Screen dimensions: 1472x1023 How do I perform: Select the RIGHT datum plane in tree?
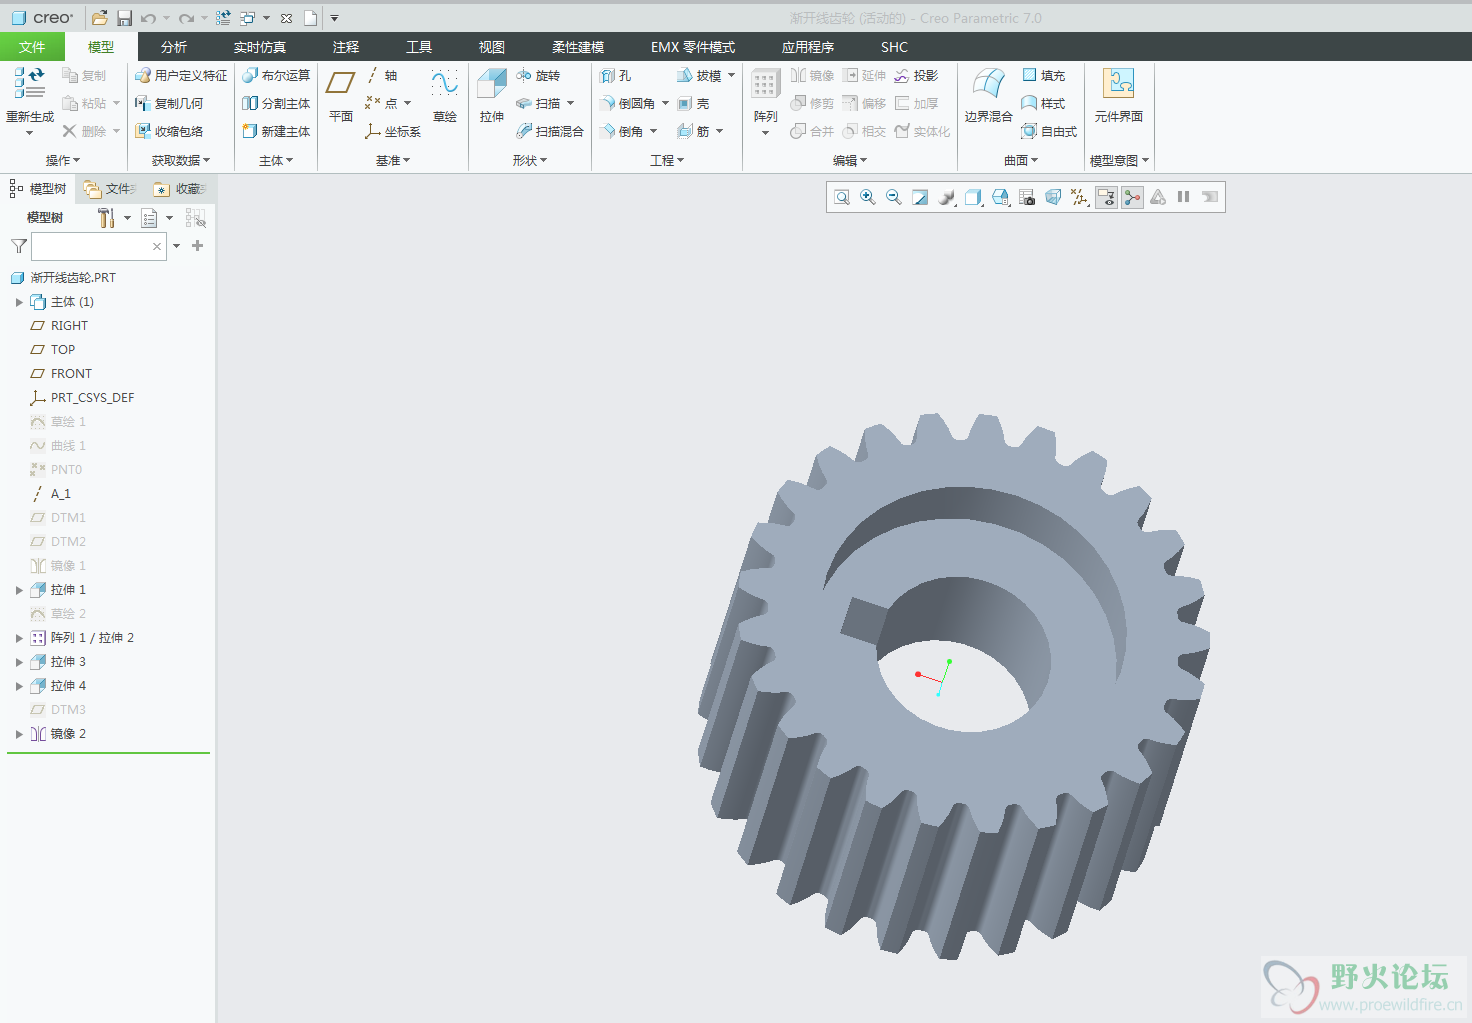click(x=59, y=326)
